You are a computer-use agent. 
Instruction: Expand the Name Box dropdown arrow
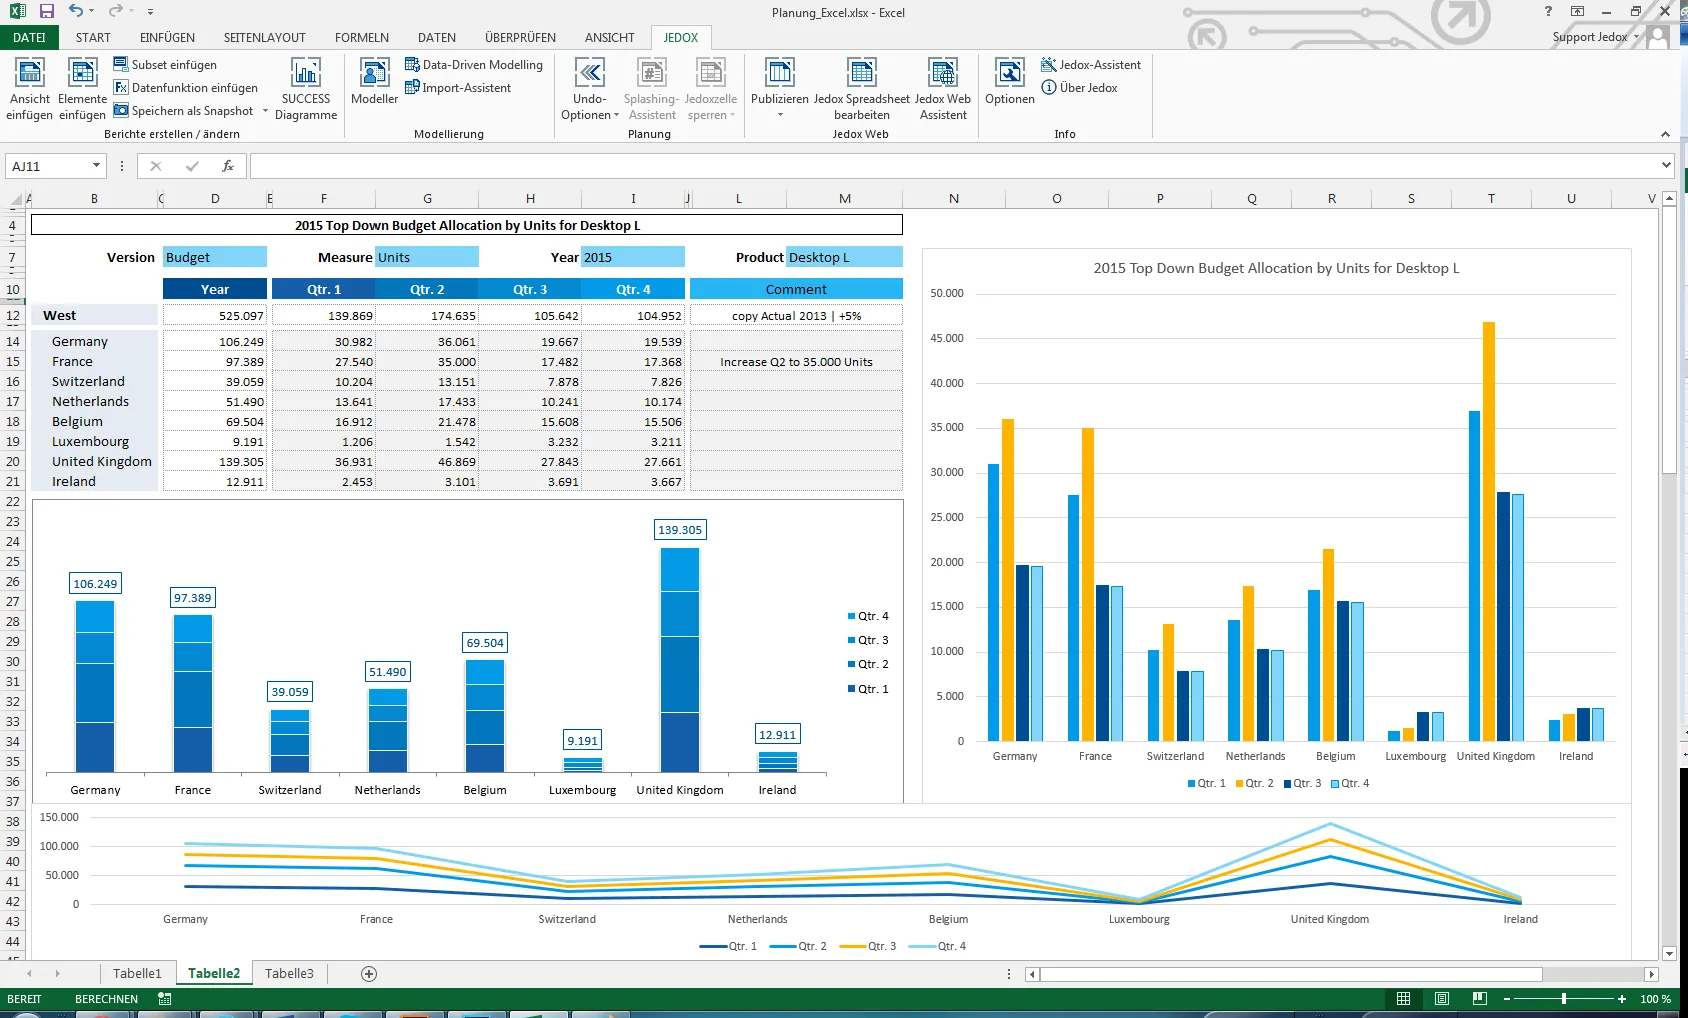(x=97, y=166)
